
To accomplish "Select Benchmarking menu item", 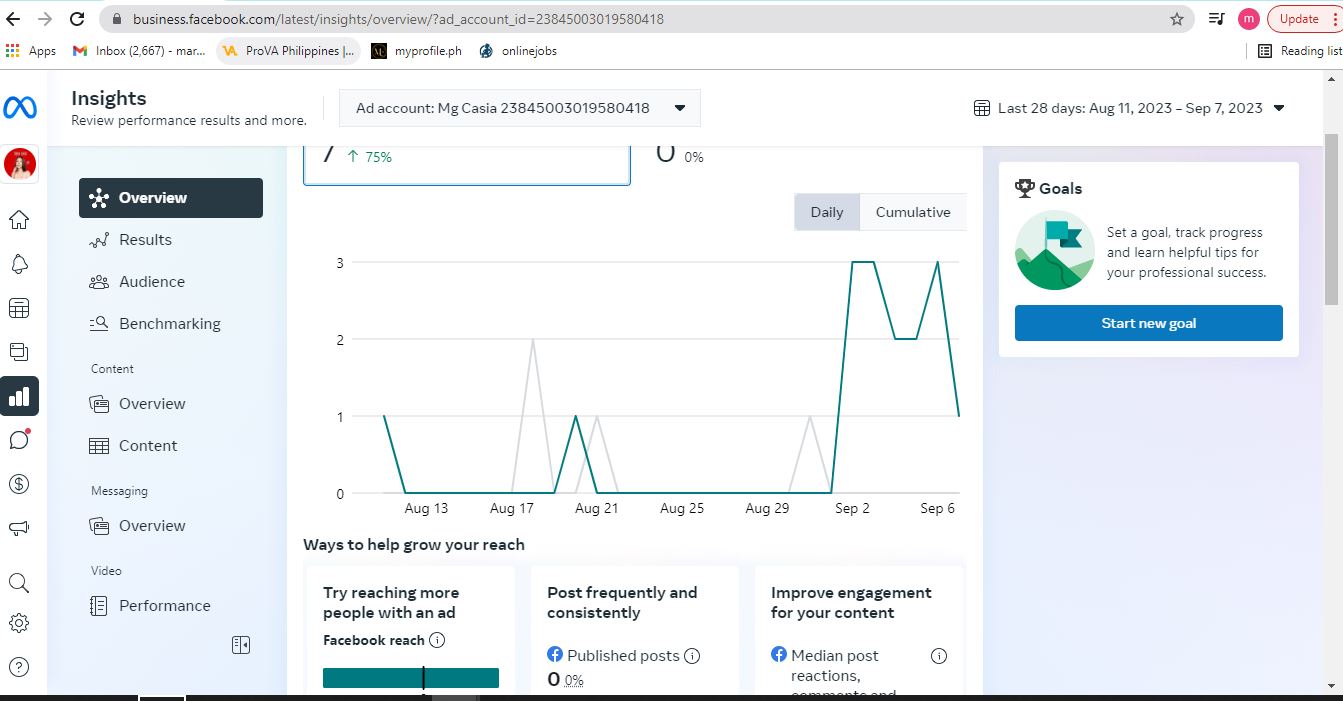I will tap(169, 324).
